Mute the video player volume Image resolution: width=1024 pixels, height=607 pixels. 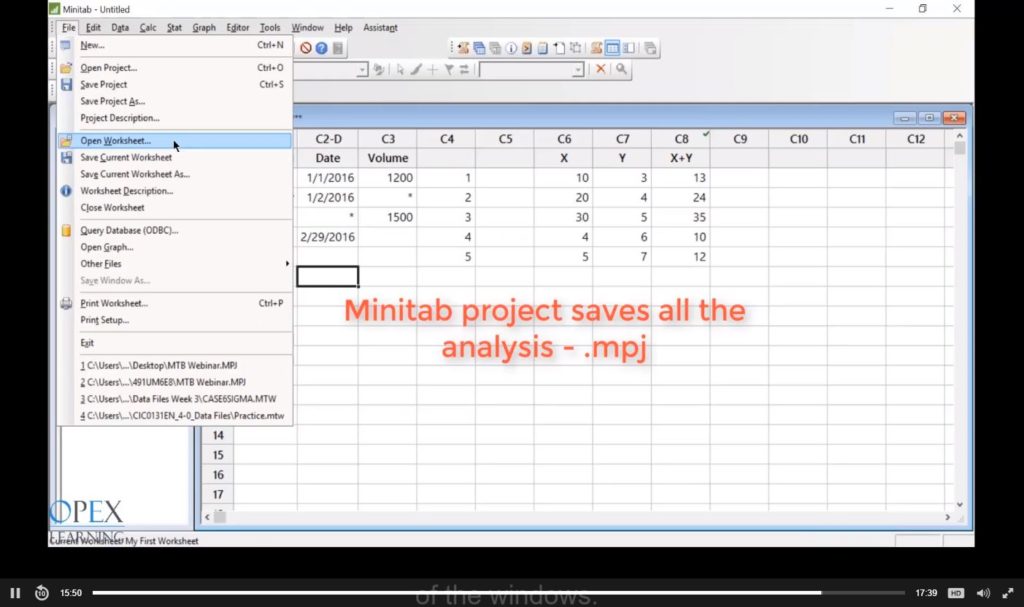[x=982, y=592]
